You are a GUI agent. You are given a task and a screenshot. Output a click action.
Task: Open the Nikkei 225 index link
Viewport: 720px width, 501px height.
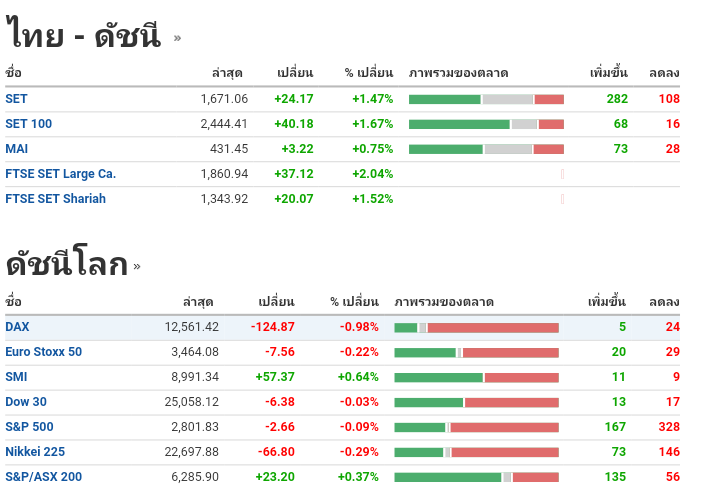tap(35, 452)
